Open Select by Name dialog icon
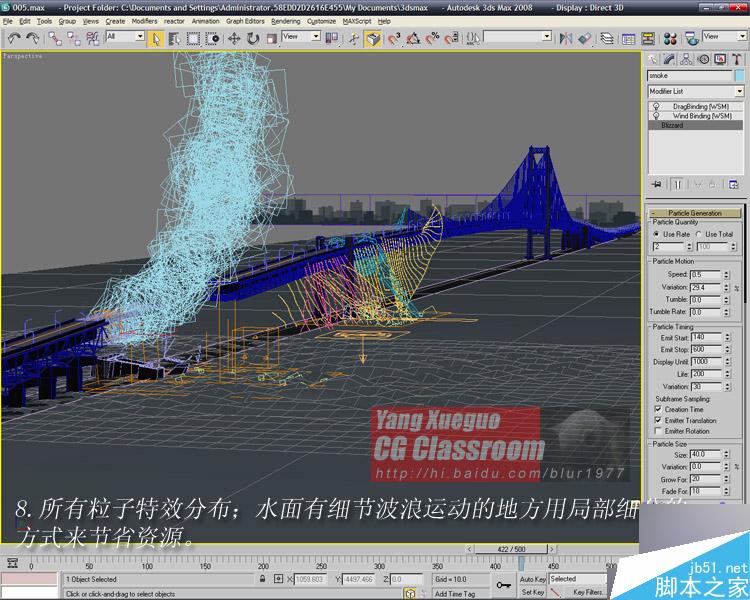 [174, 39]
